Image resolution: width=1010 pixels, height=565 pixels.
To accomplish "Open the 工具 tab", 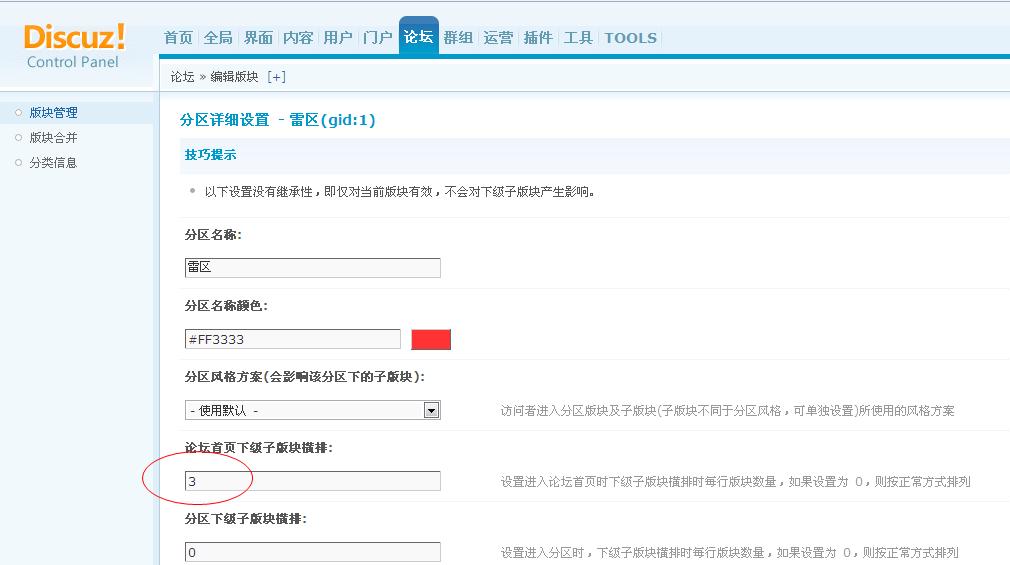I will pyautogui.click(x=578, y=38).
